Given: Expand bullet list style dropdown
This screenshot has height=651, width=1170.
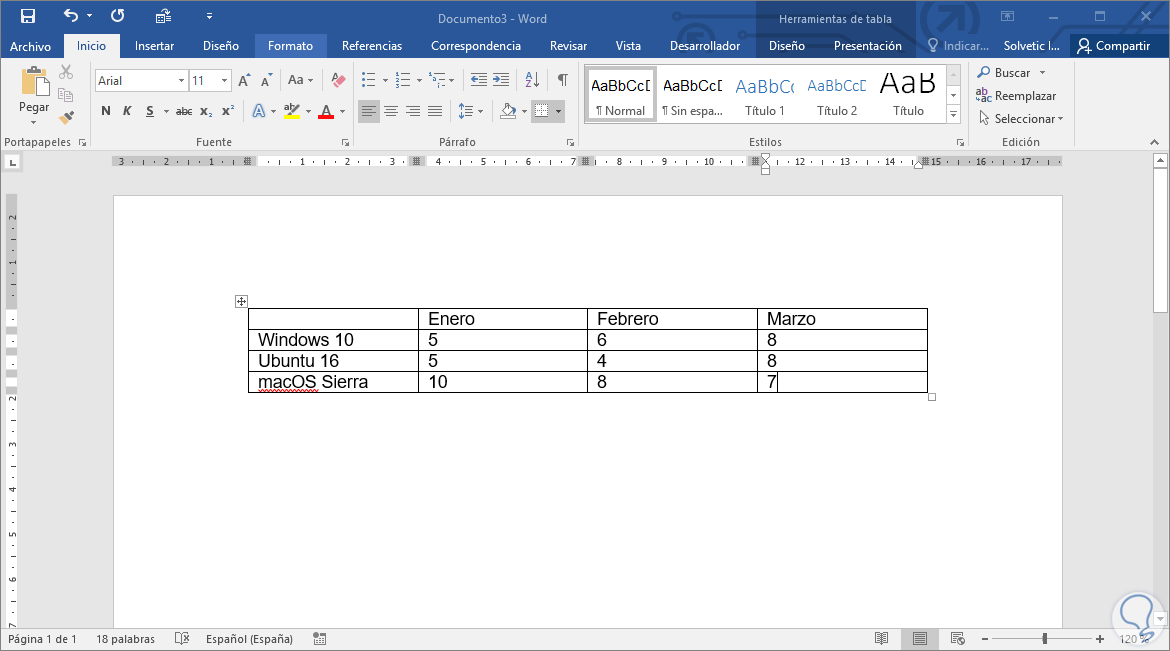Looking at the screenshot, I should click(386, 81).
